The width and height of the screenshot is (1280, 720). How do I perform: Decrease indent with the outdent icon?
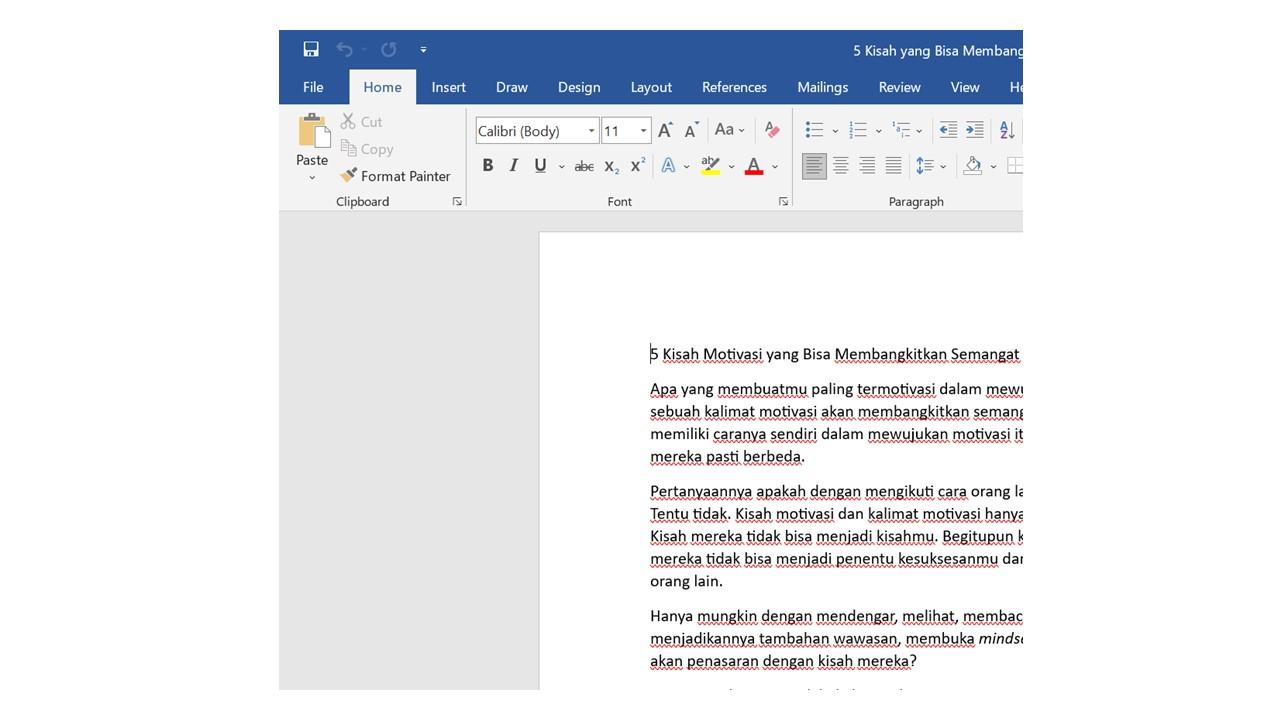948,130
